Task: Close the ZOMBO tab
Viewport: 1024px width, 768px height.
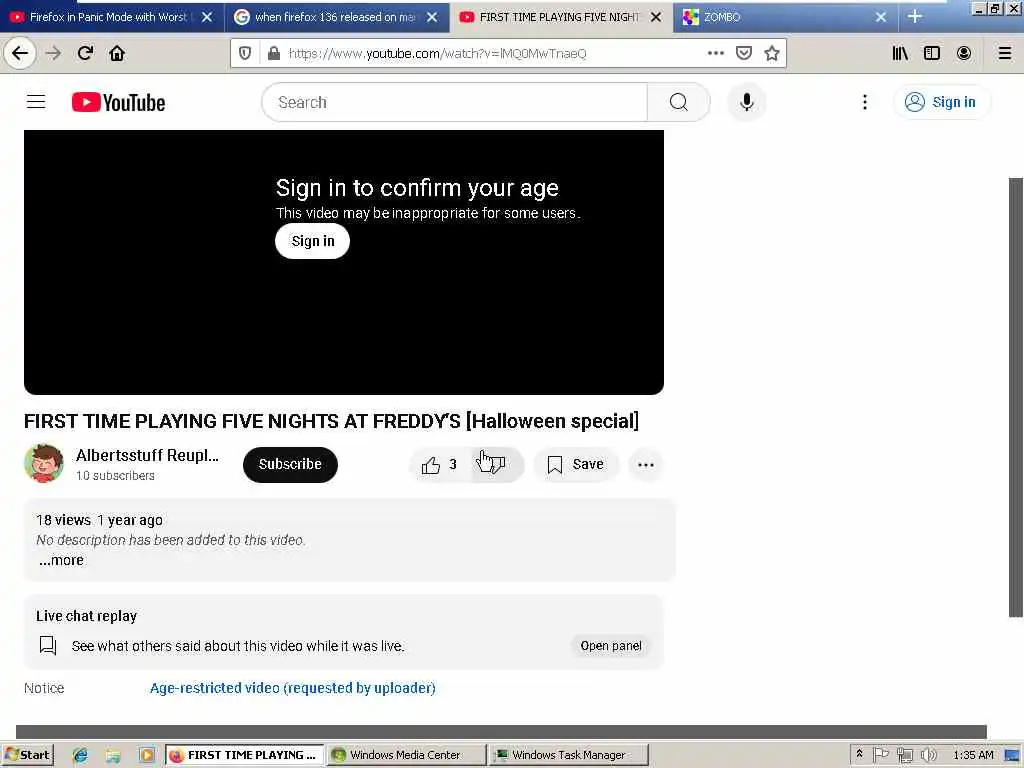Action: point(881,17)
